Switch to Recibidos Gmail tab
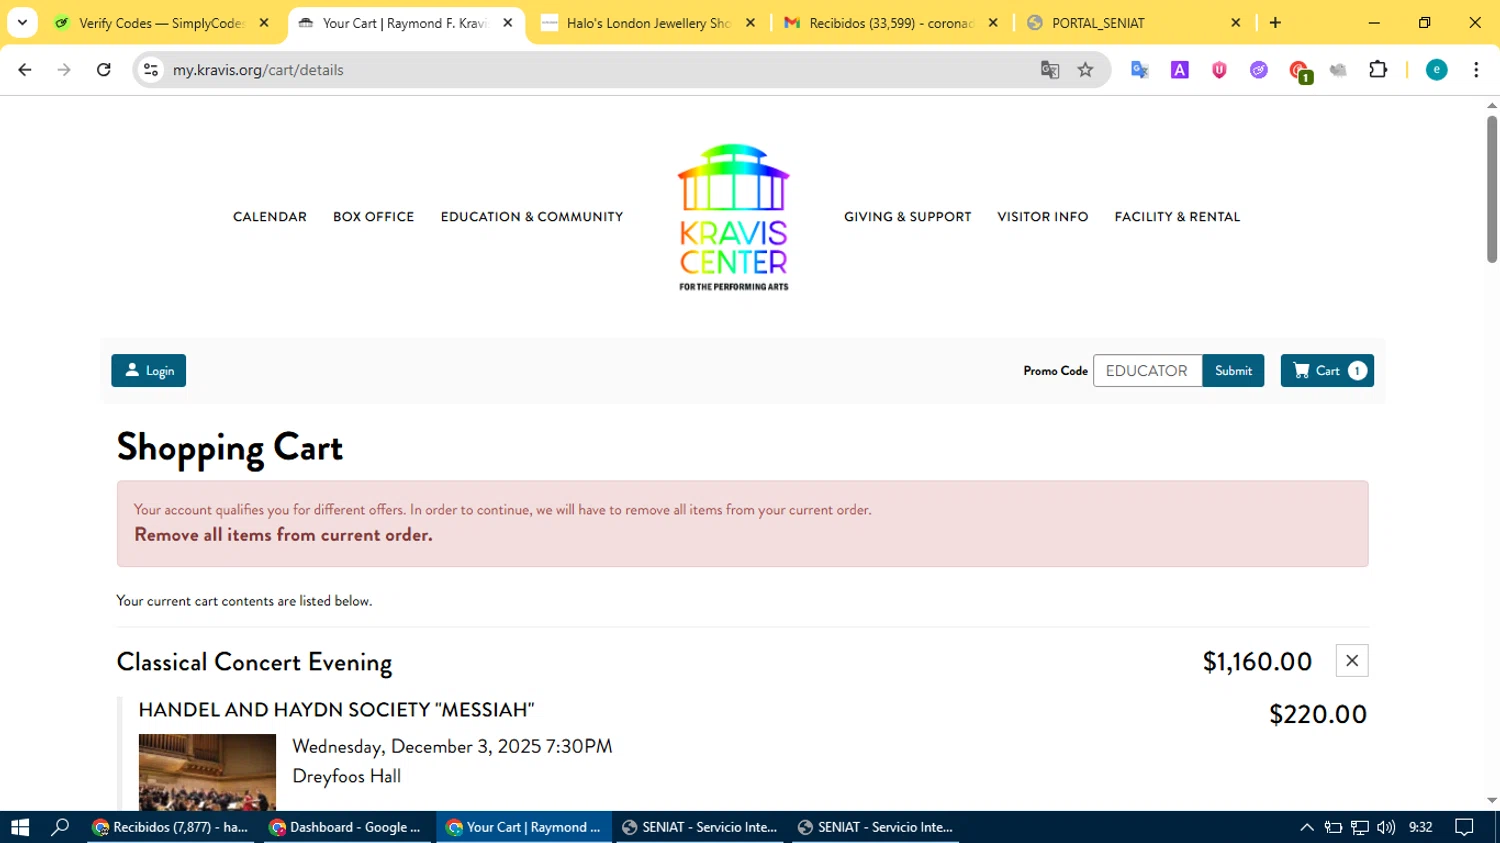The width and height of the screenshot is (1500, 843). click(x=890, y=22)
